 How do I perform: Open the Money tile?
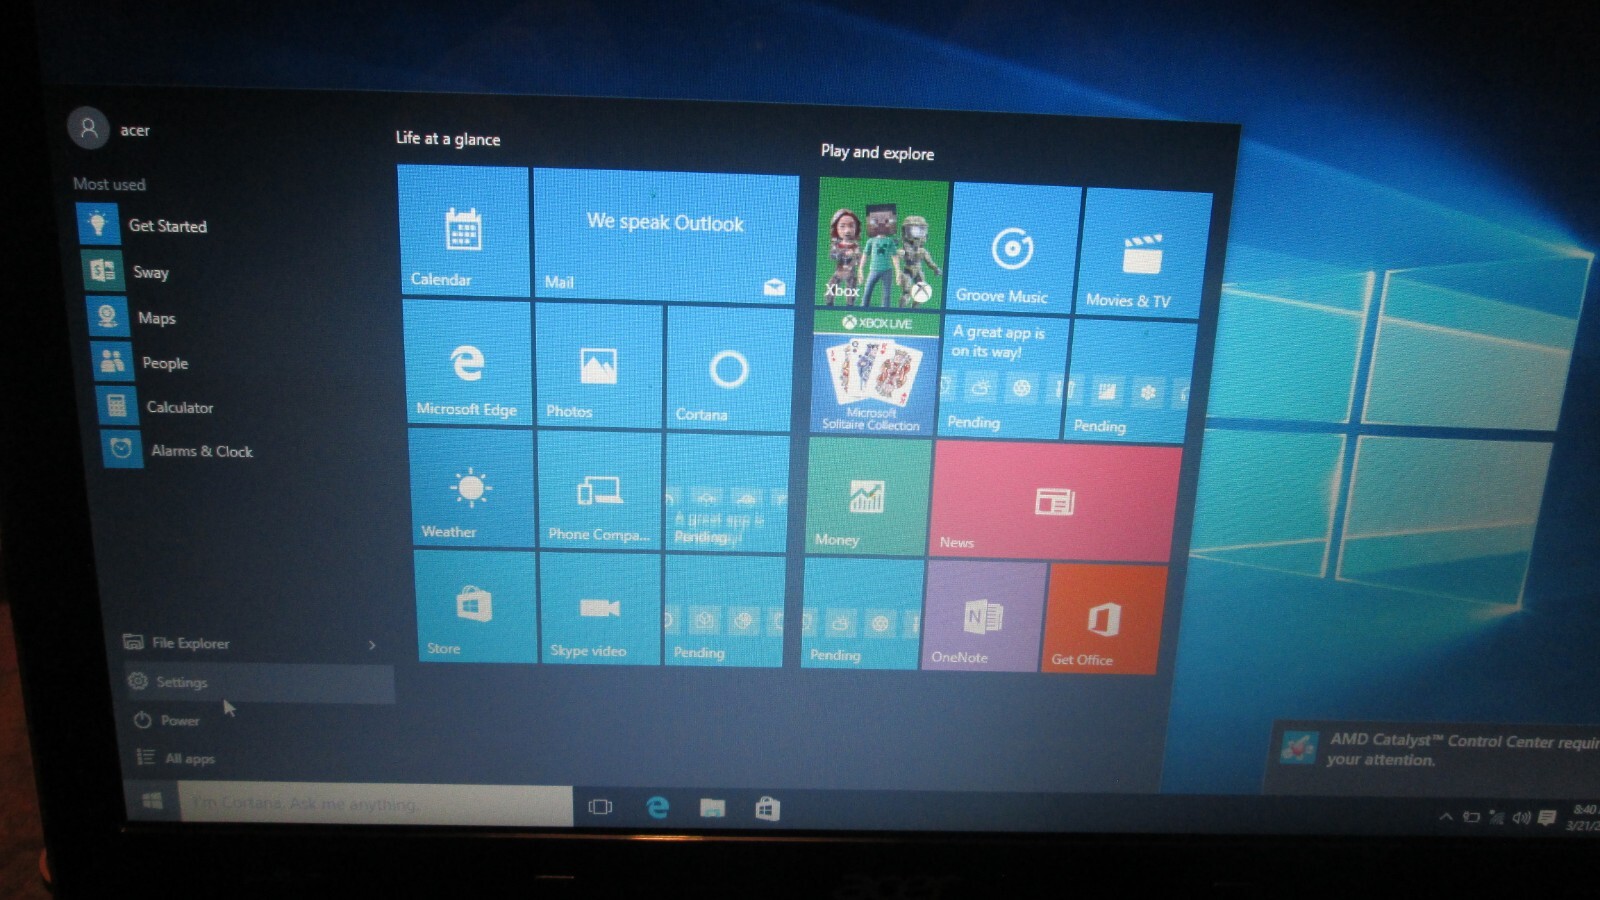coord(867,497)
